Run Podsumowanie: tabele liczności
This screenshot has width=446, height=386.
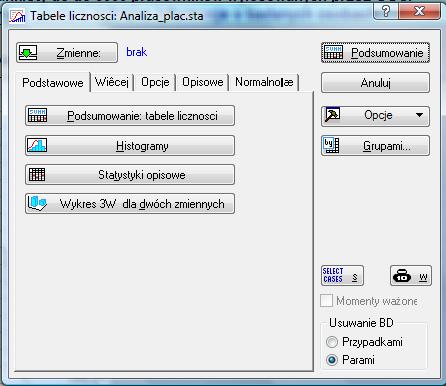(x=130, y=116)
